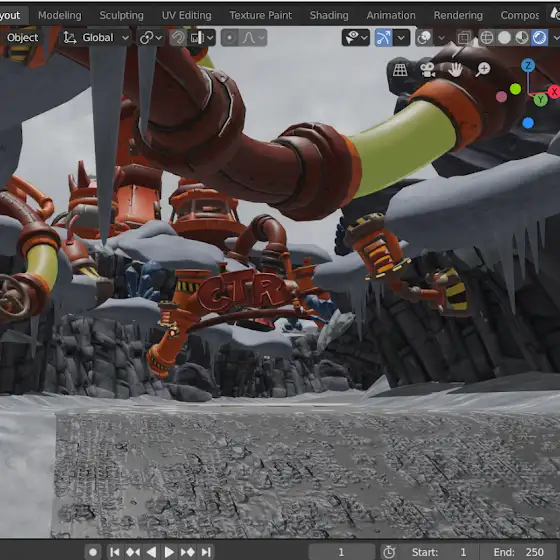Select wireframe viewport shading mode
The height and width of the screenshot is (560, 560).
coord(487,38)
